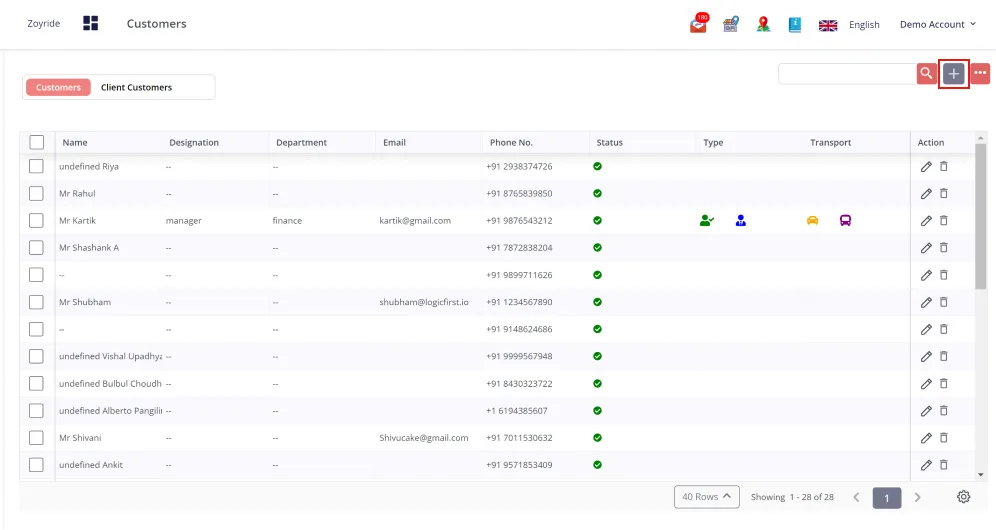Go to the previous page arrow
This screenshot has height=530, width=996.
[856, 497]
